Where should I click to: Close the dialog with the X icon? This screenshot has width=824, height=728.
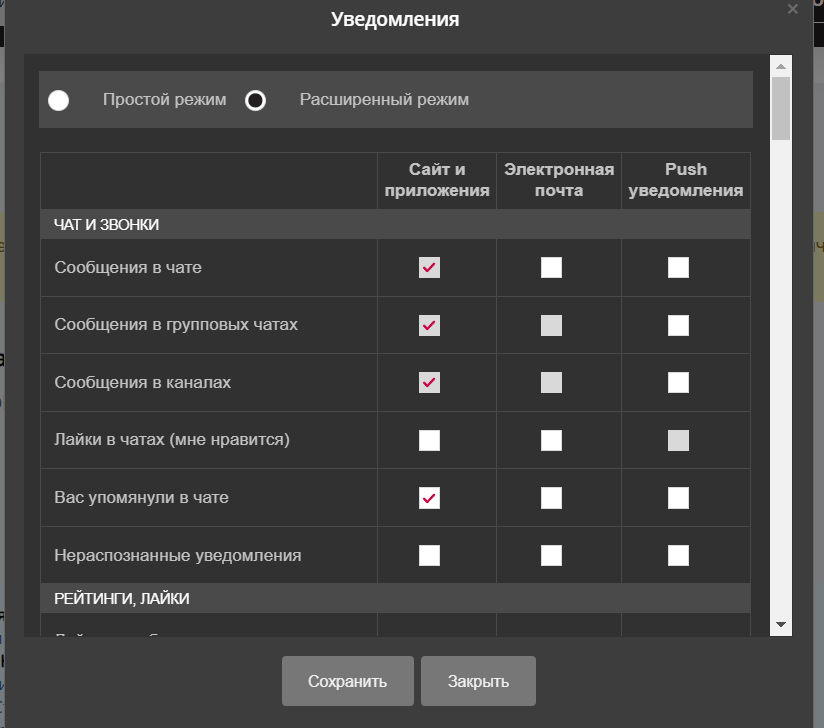[793, 9]
